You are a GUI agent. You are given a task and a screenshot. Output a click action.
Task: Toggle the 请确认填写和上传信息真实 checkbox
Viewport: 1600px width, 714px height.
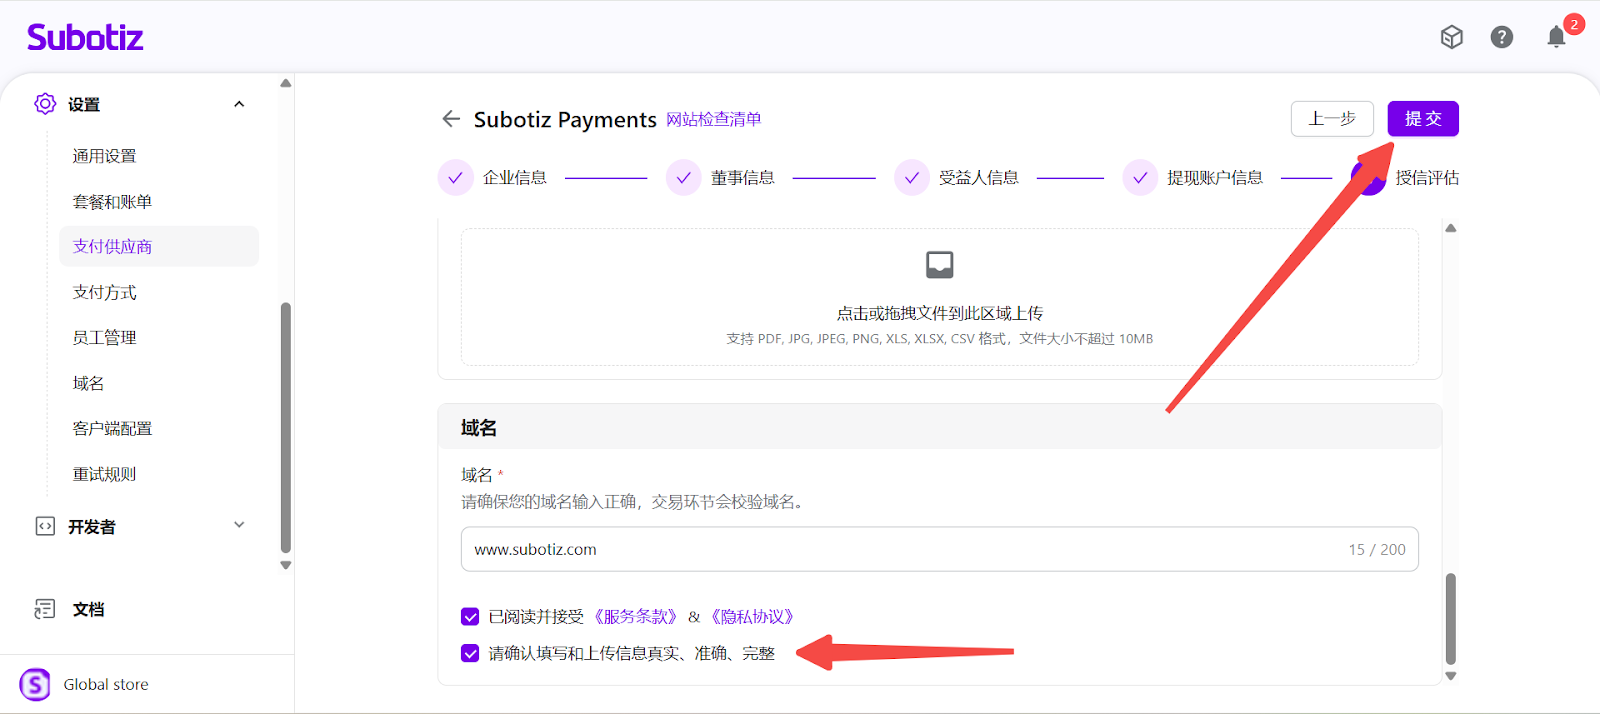[470, 653]
